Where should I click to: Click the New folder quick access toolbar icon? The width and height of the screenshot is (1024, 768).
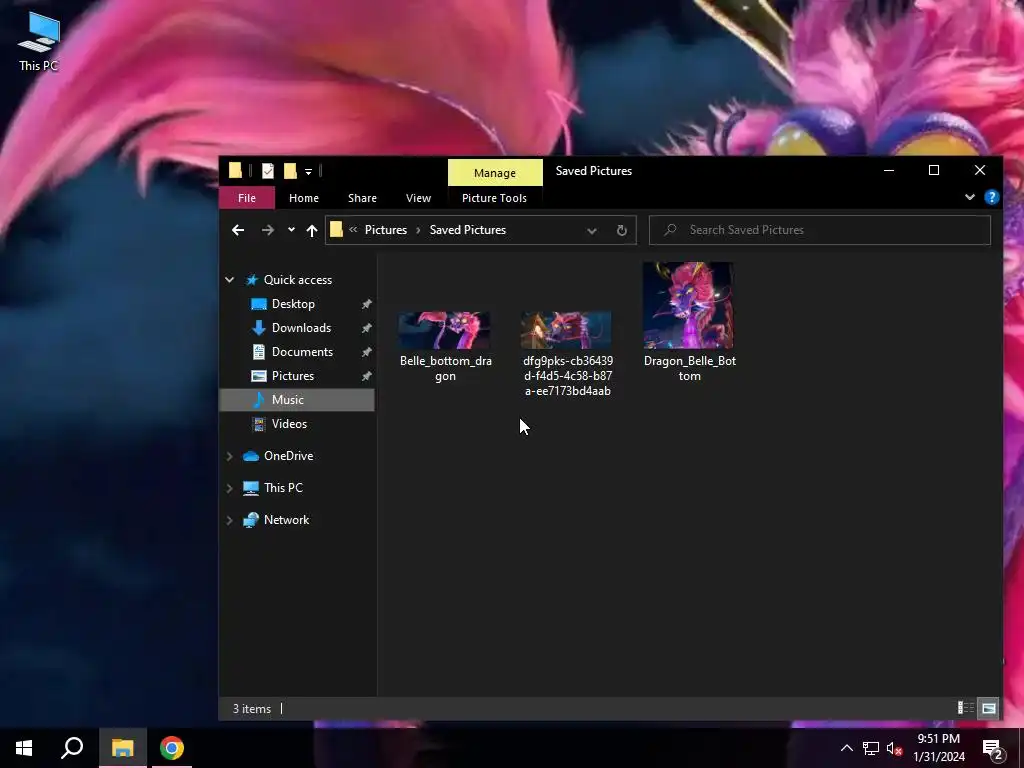click(290, 171)
